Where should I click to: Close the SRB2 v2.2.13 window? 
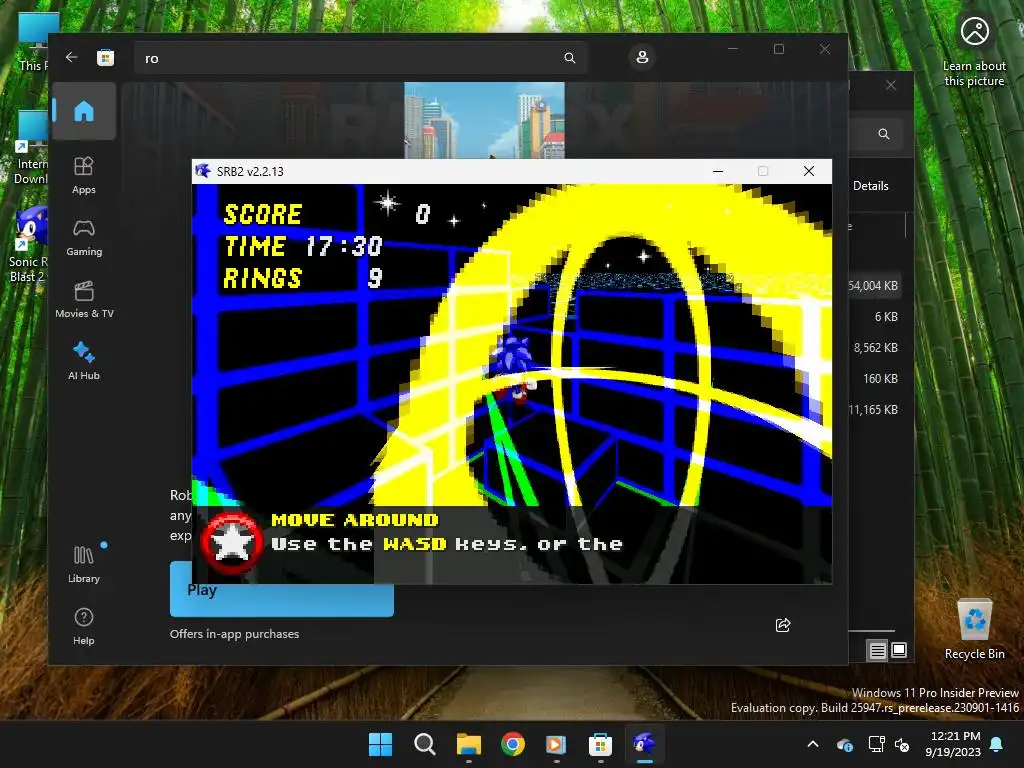808,171
